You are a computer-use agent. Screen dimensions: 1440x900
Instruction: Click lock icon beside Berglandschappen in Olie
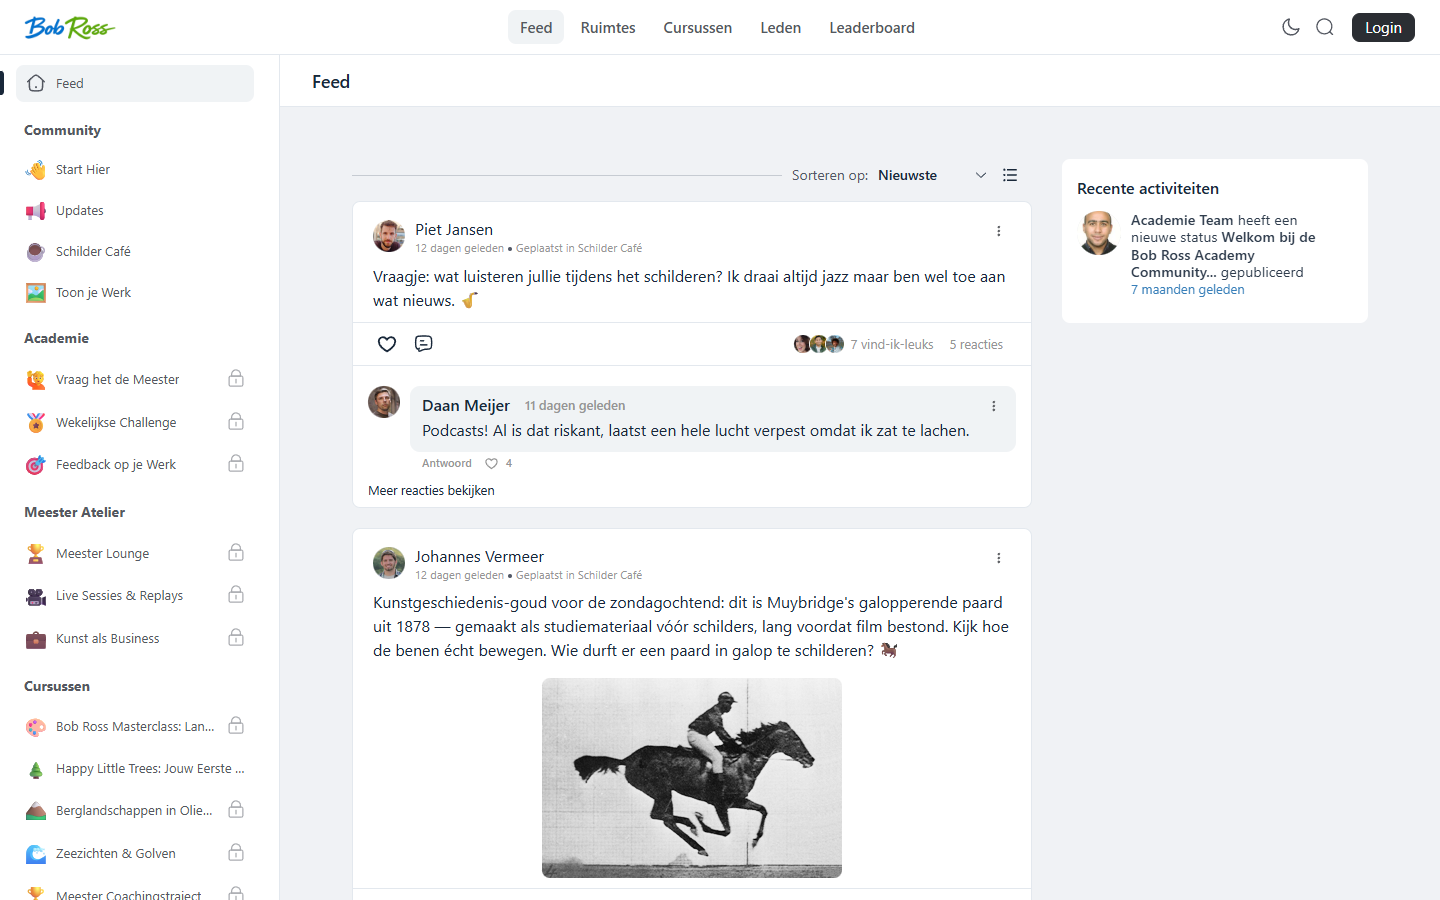(x=236, y=809)
